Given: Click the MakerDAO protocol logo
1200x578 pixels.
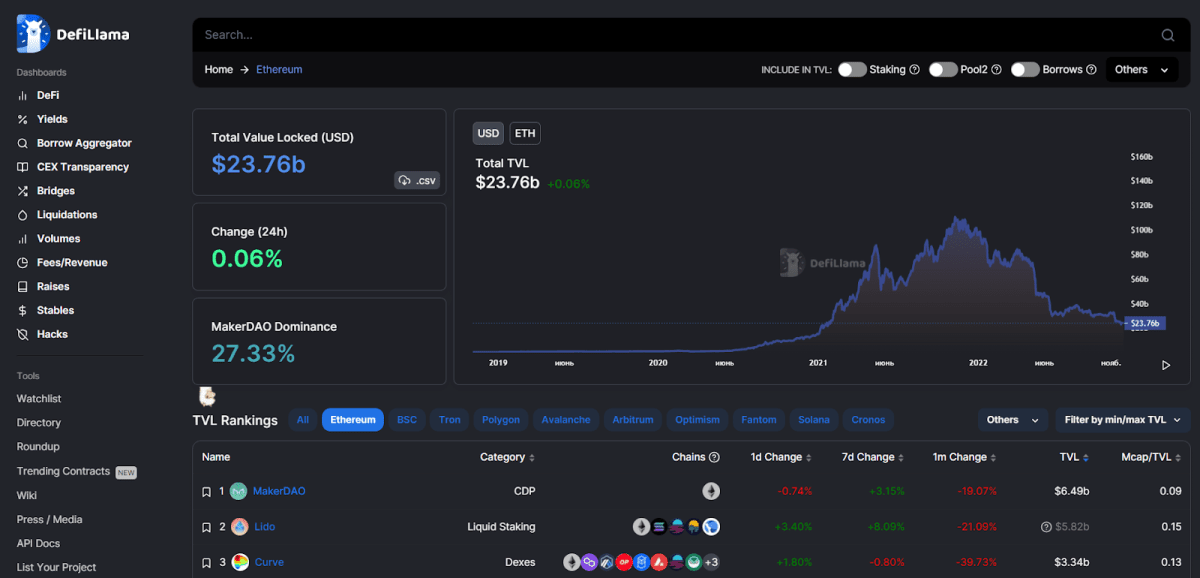Looking at the screenshot, I should (239, 492).
